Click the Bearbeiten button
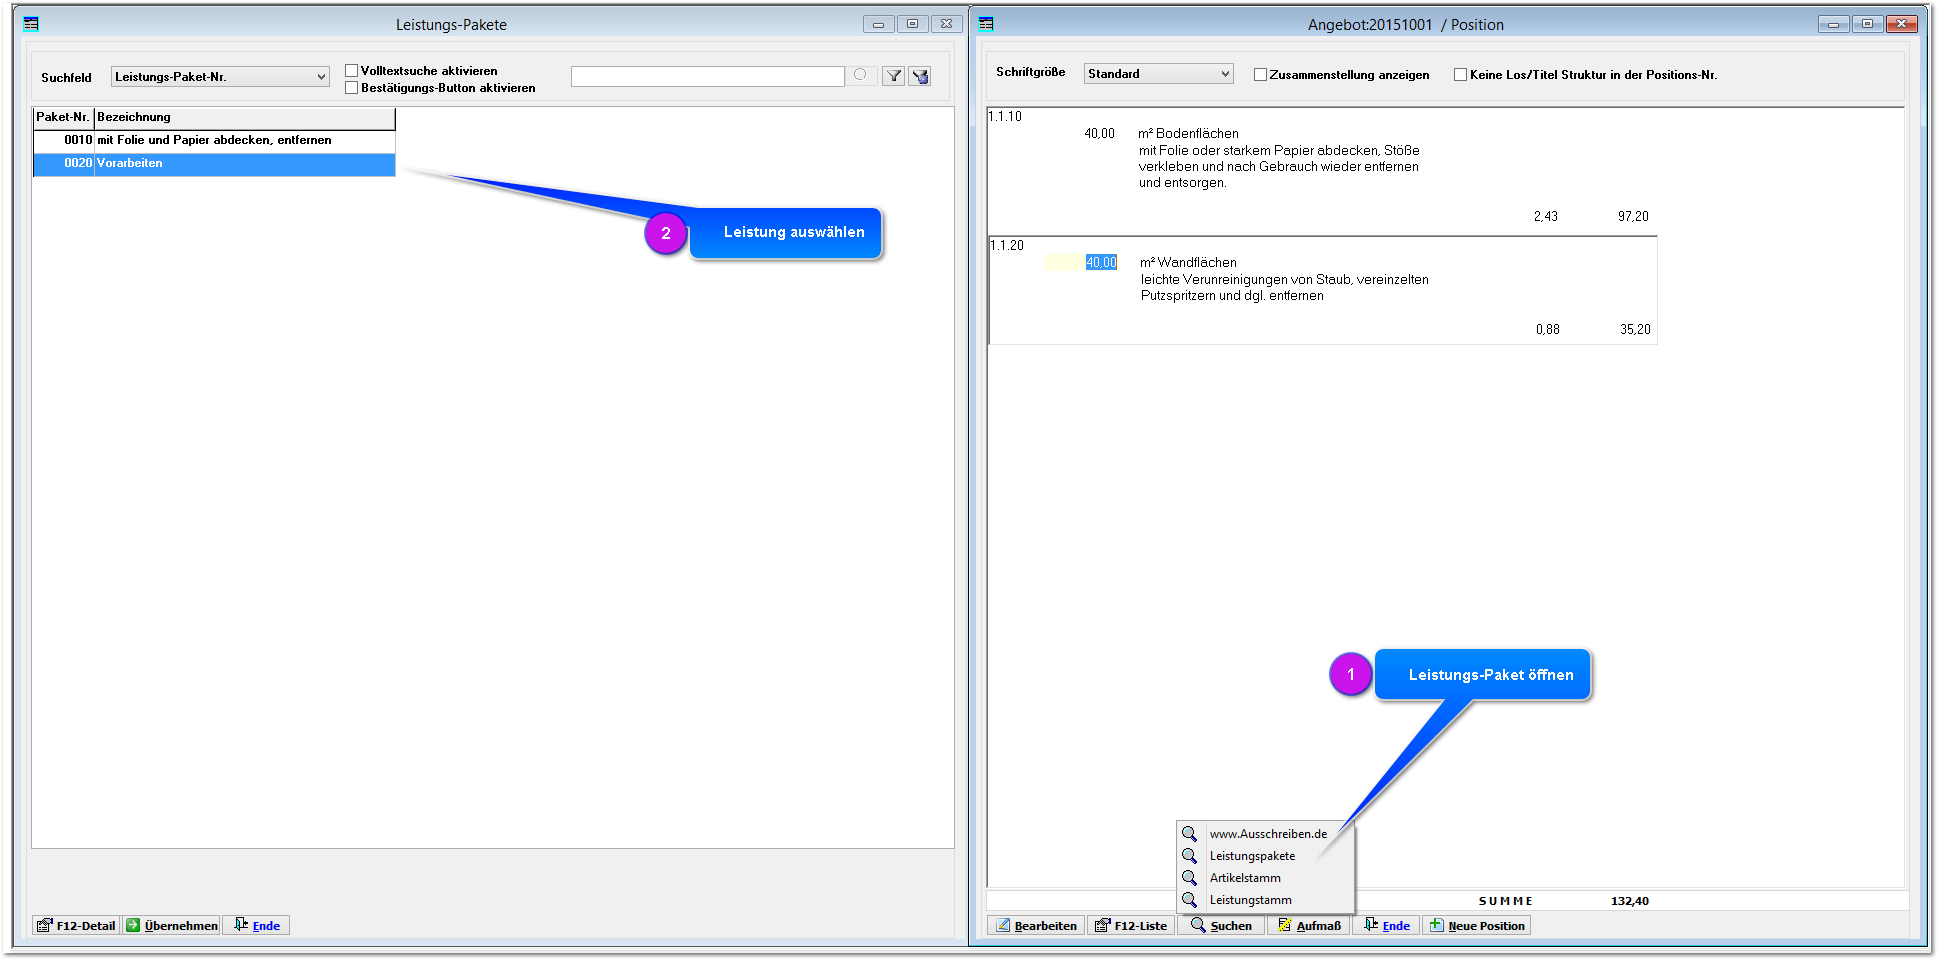Image resolution: width=1939 pixels, height=961 pixels. 1036,926
